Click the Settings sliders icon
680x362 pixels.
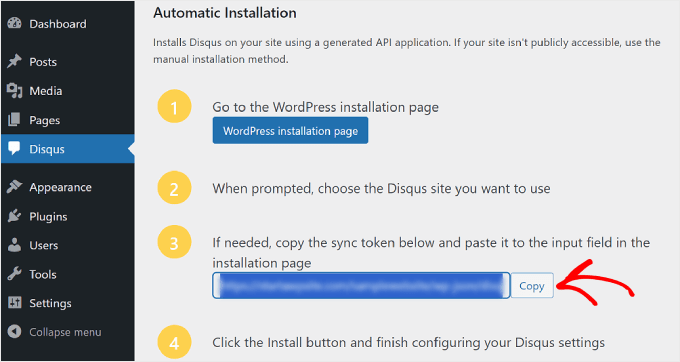(x=14, y=303)
